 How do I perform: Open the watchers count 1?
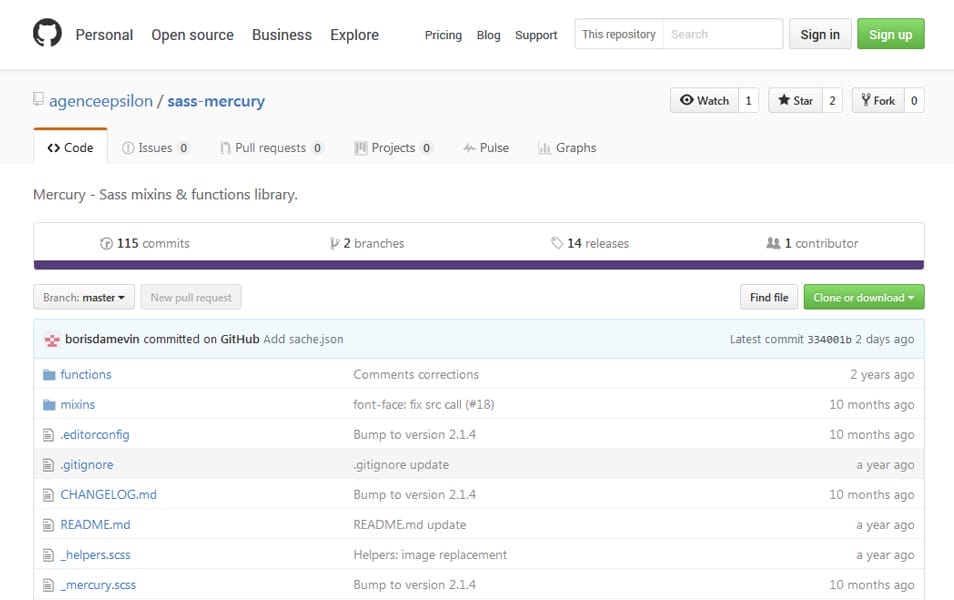tap(748, 100)
